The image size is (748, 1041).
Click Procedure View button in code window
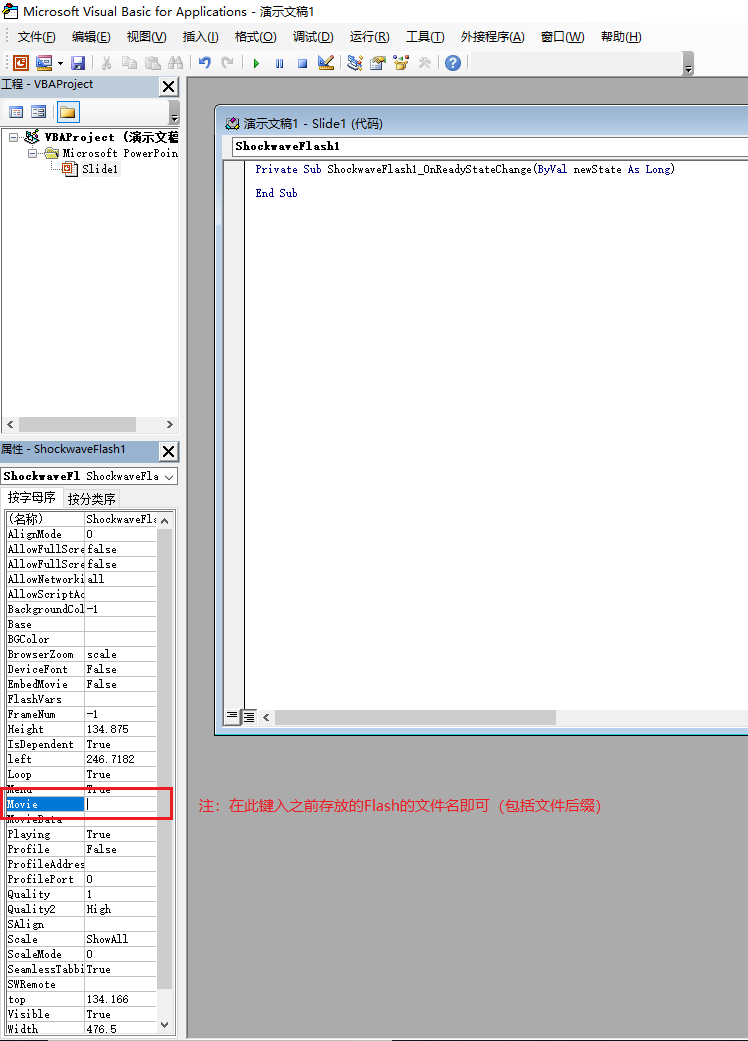coord(232,716)
